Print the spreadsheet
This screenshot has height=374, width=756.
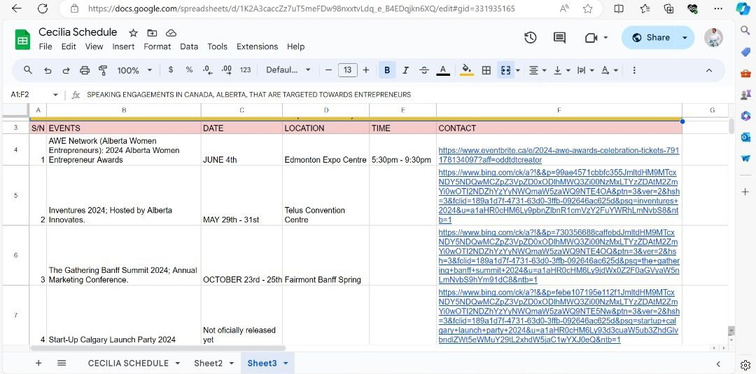pos(84,70)
